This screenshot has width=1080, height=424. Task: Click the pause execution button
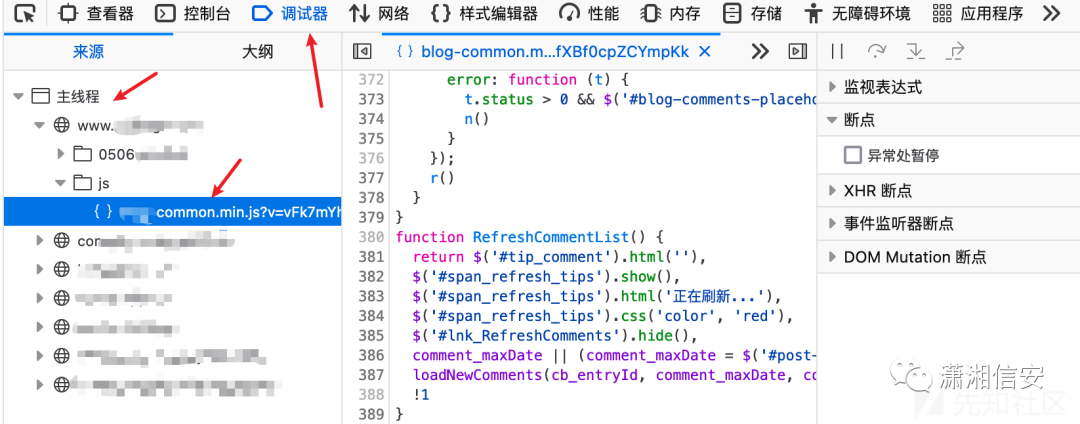tap(838, 52)
